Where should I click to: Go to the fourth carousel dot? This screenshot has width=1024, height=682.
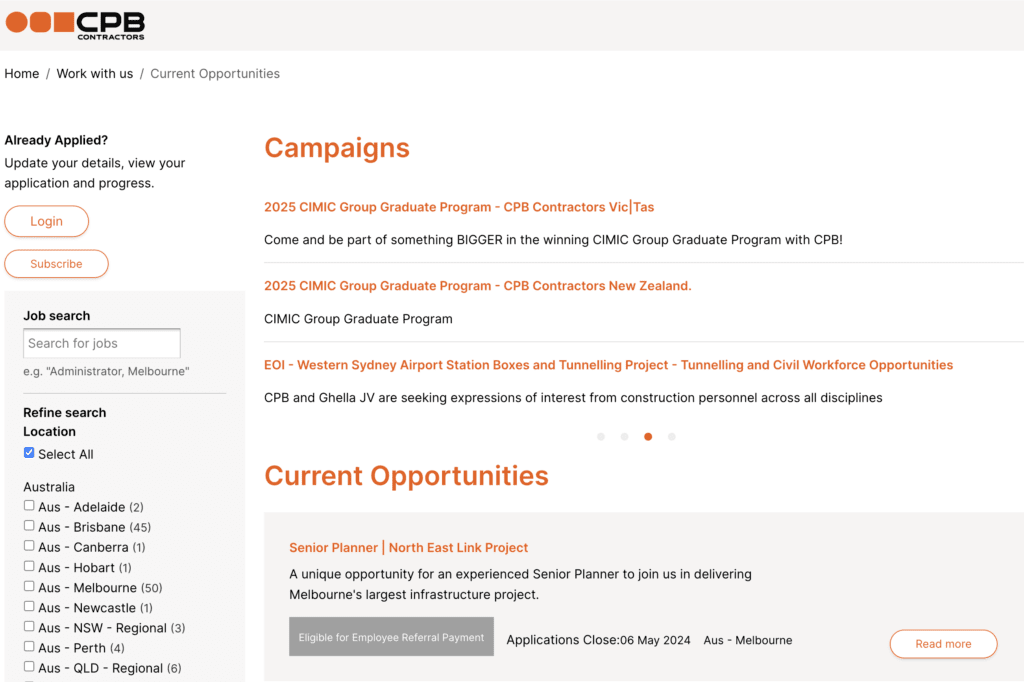pyautogui.click(x=671, y=436)
